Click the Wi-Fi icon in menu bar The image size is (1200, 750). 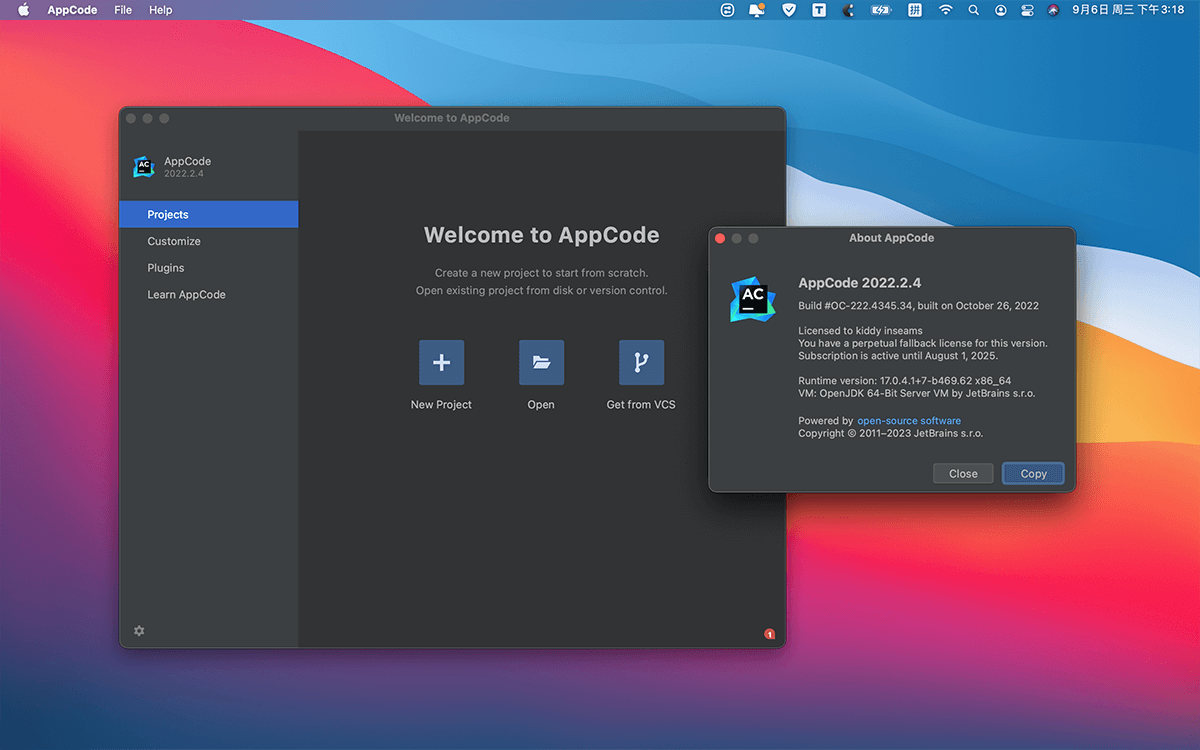point(945,10)
